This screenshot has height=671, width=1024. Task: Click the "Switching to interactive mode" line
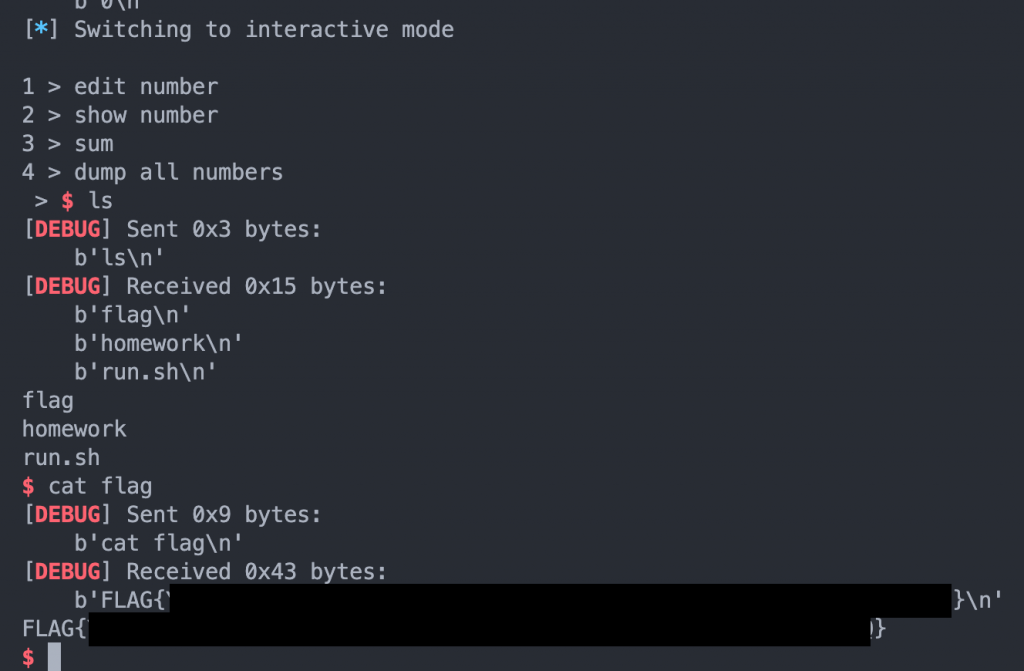264,30
